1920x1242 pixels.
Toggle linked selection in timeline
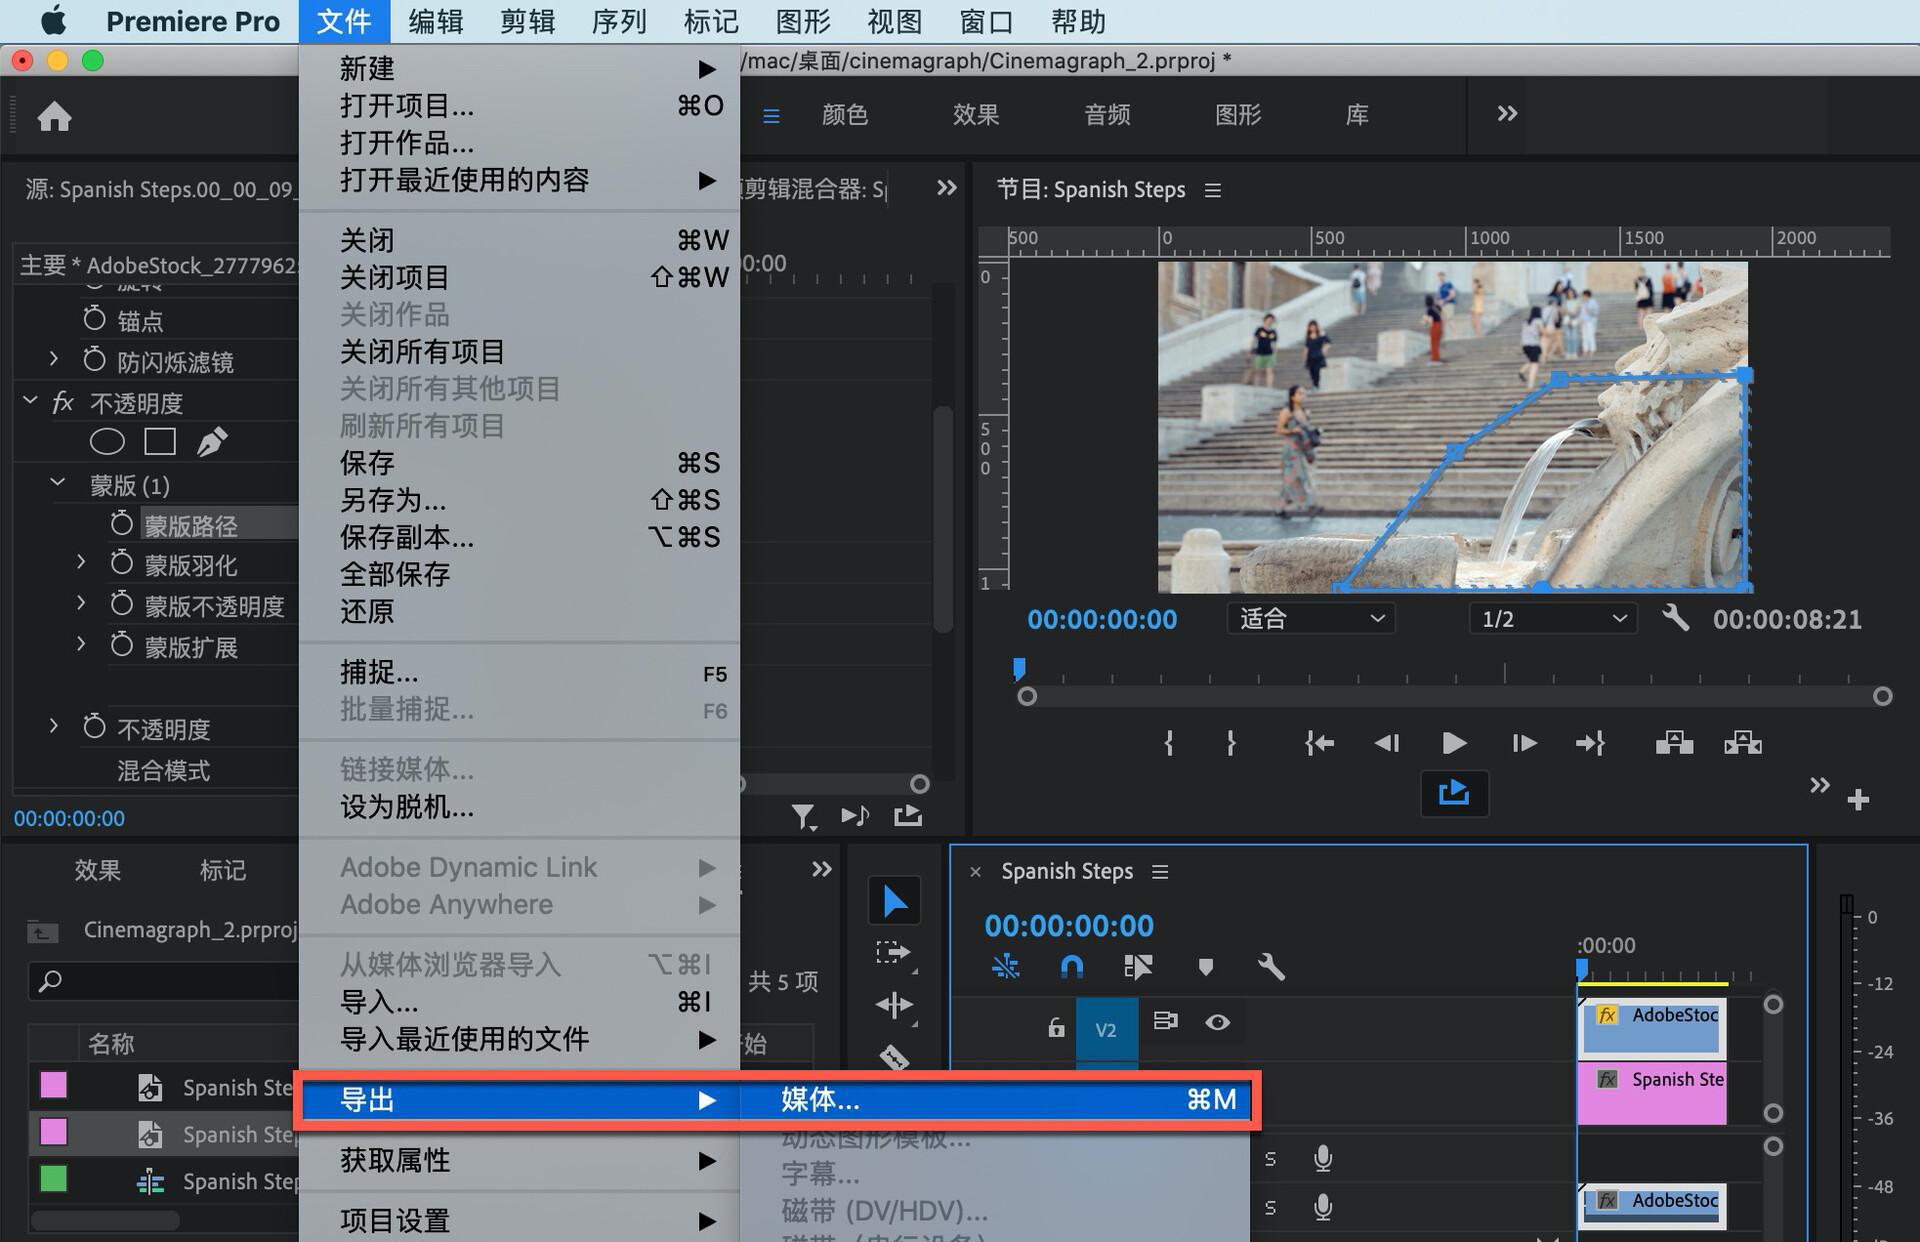click(1138, 966)
